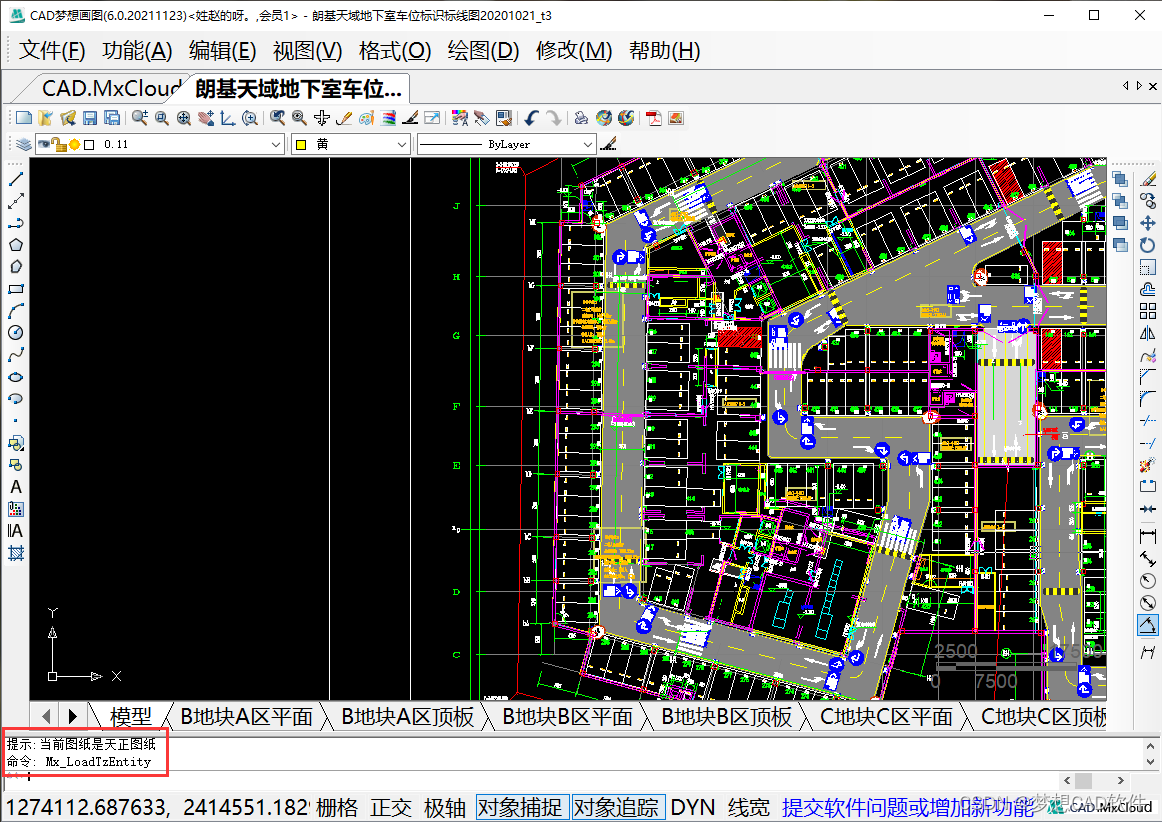Select the Explode tool in right toolbar

coord(1147,465)
